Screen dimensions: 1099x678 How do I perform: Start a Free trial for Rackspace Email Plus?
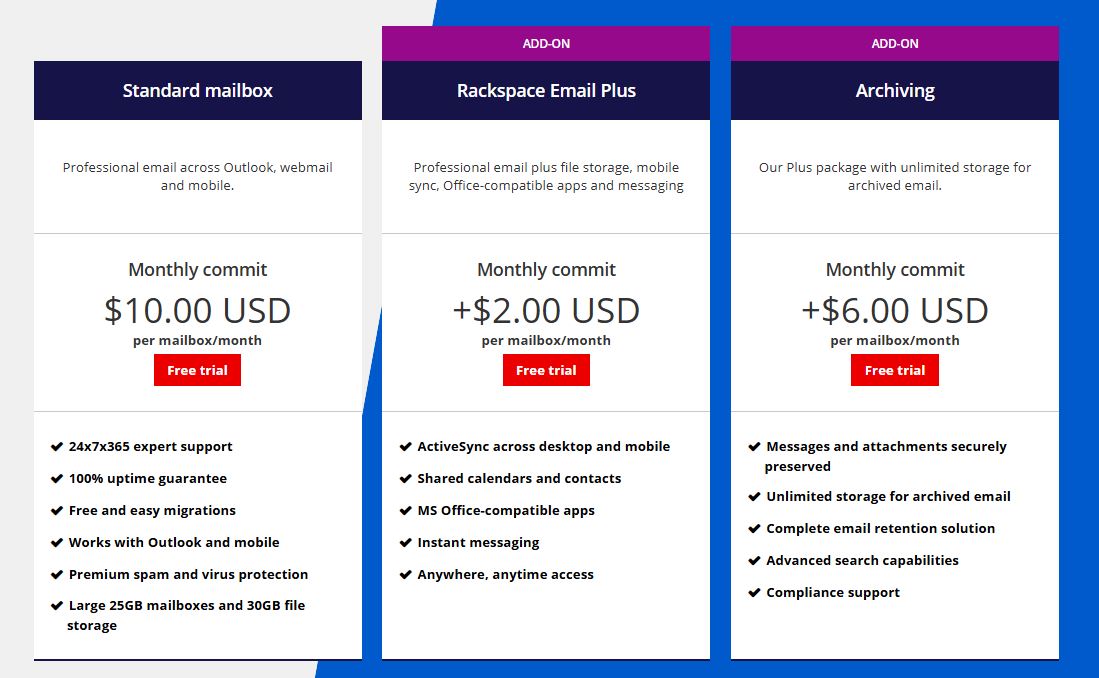(546, 369)
